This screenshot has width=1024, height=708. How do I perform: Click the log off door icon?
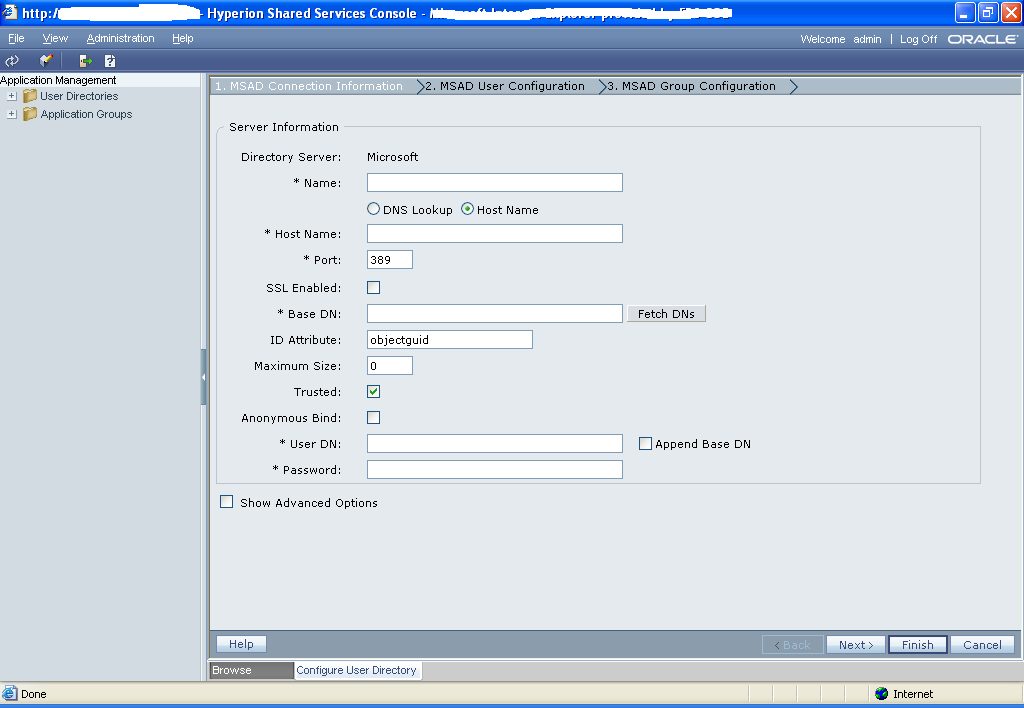(85, 60)
